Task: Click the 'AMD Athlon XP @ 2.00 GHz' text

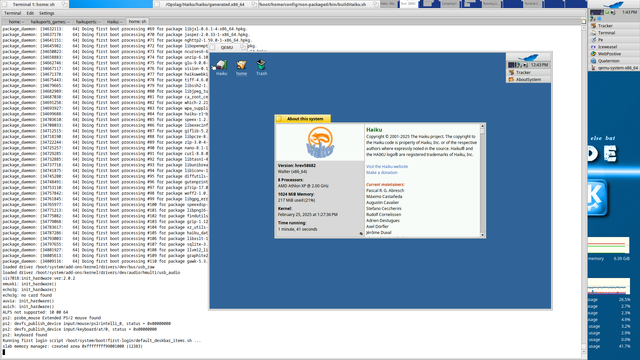Action: (x=303, y=186)
